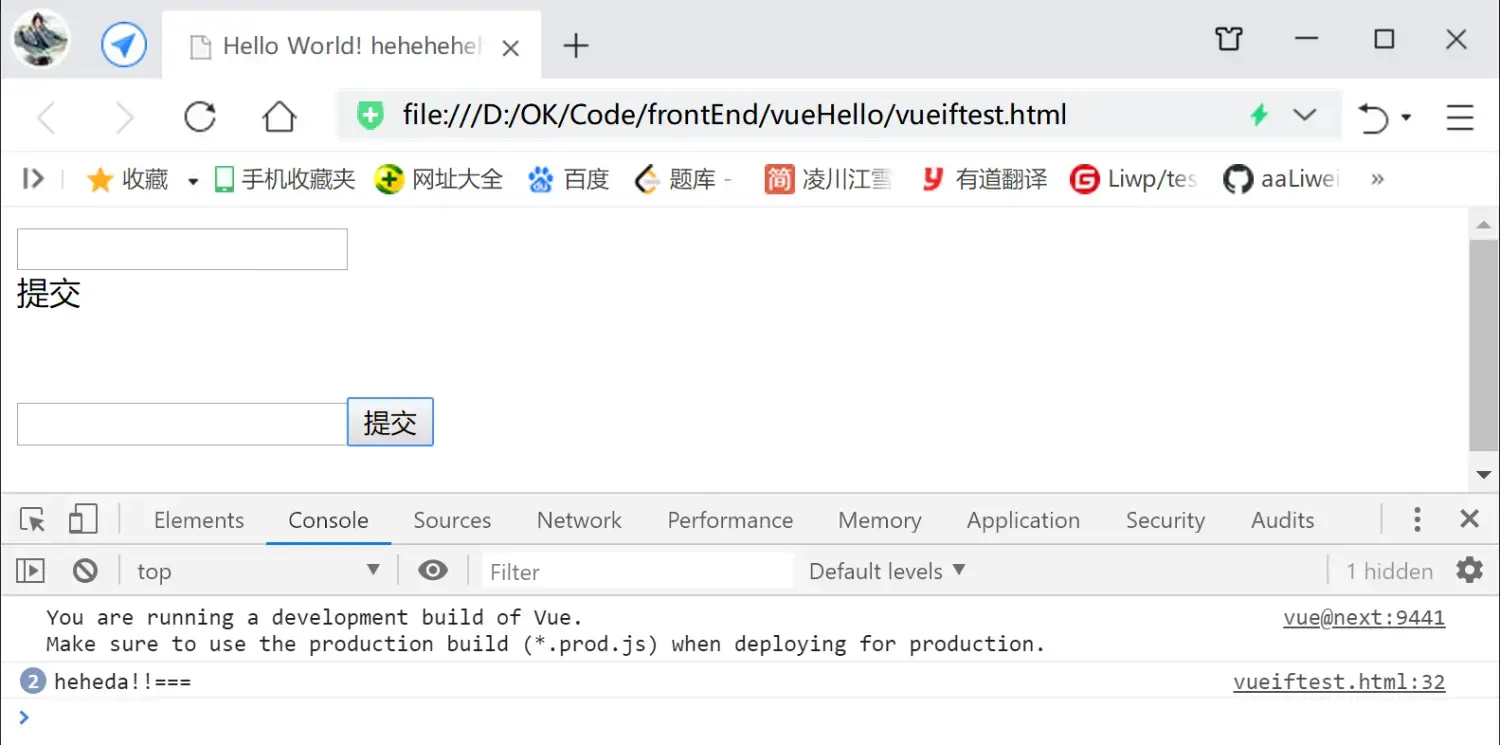Open 有道翻译 bookmark
1500x745 pixels.
tap(983, 180)
